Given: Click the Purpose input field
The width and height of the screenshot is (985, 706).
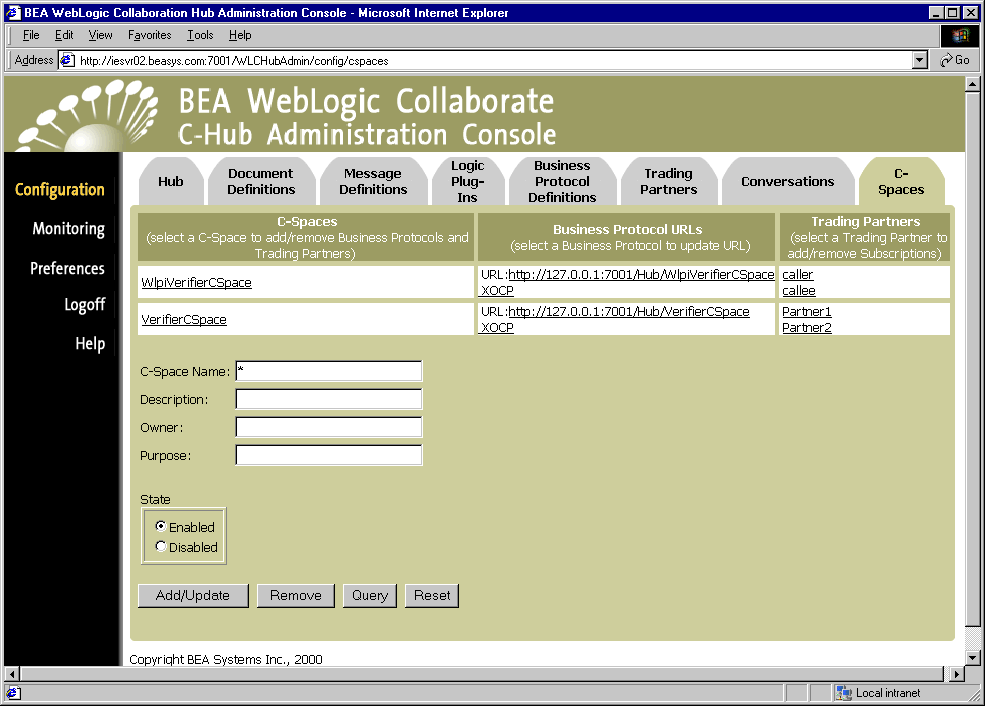Looking at the screenshot, I should coord(329,455).
